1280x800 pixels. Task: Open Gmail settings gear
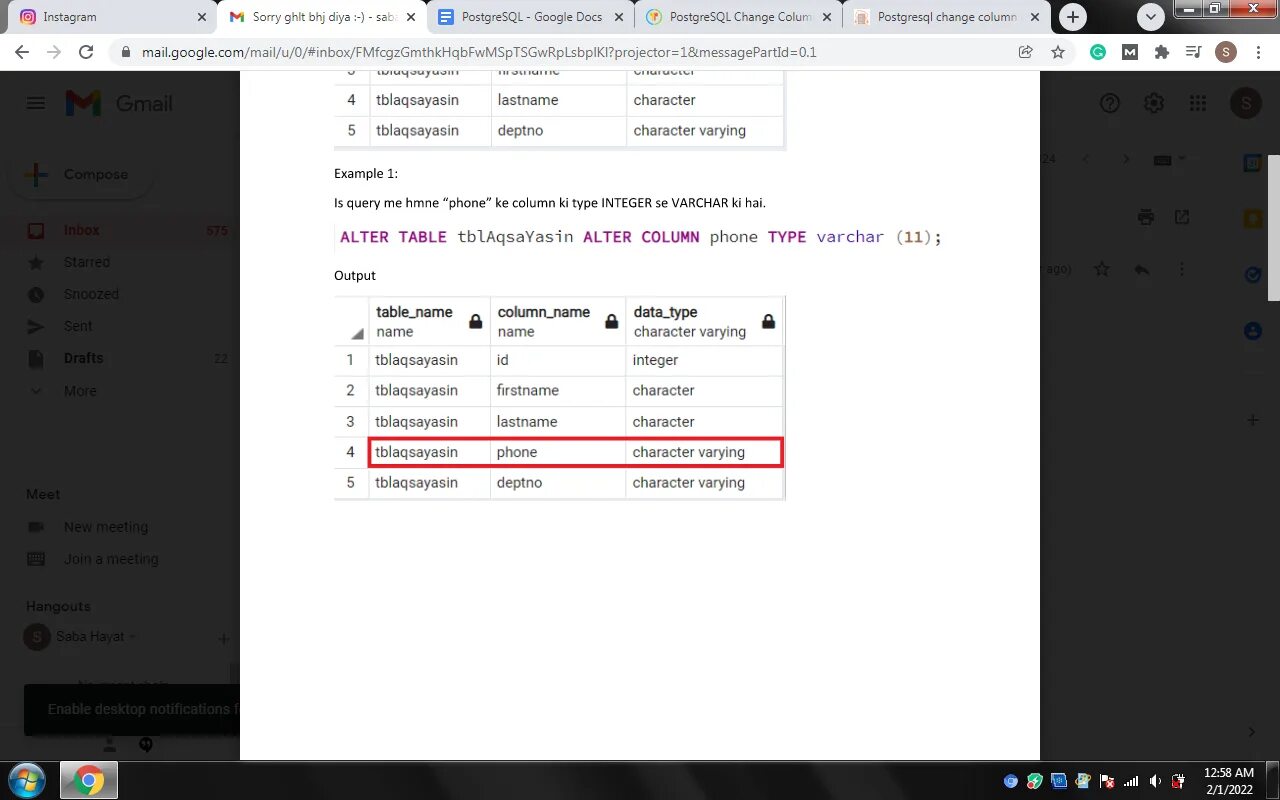point(1154,103)
